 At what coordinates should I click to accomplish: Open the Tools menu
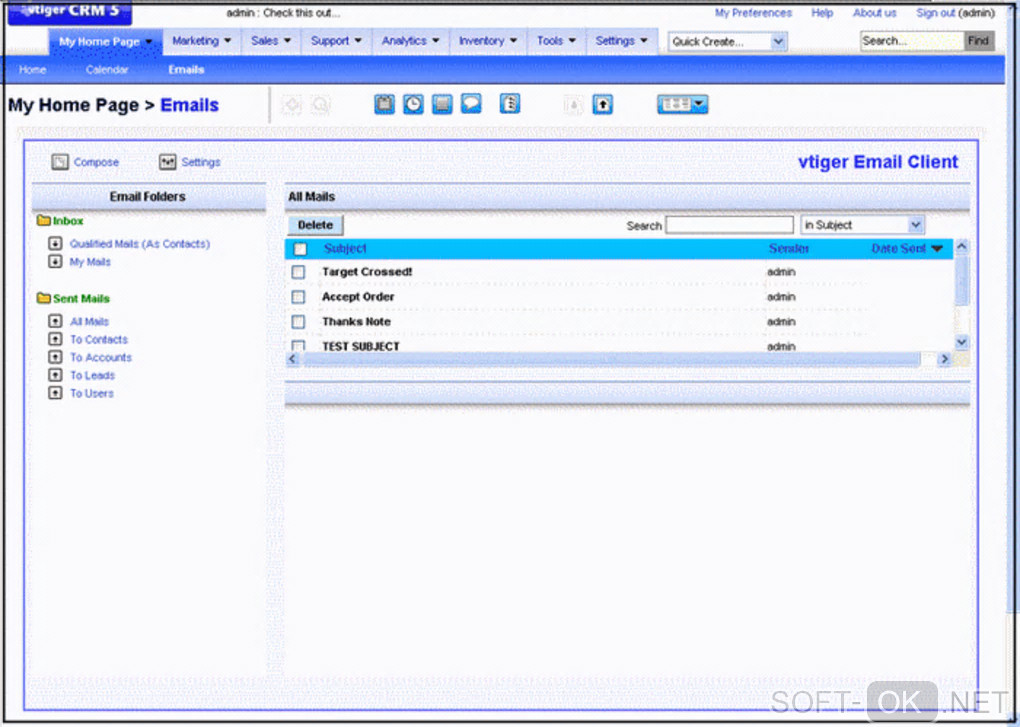click(556, 40)
